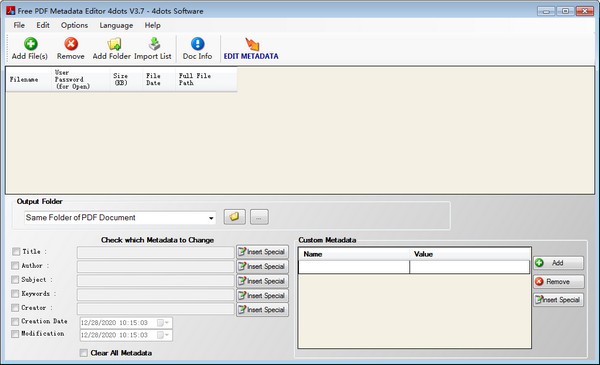Click the Full File Path column header
Image resolution: width=600 pixels, height=365 pixels.
point(206,80)
